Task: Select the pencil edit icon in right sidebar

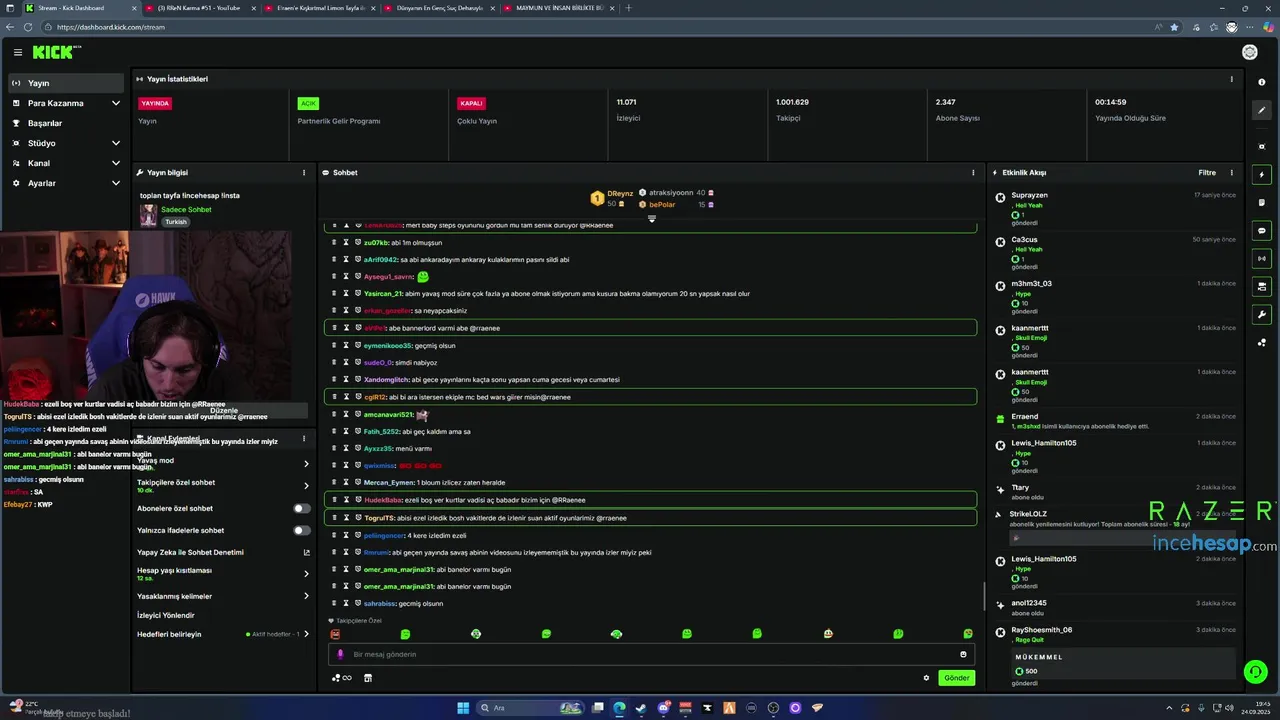Action: (x=1261, y=110)
